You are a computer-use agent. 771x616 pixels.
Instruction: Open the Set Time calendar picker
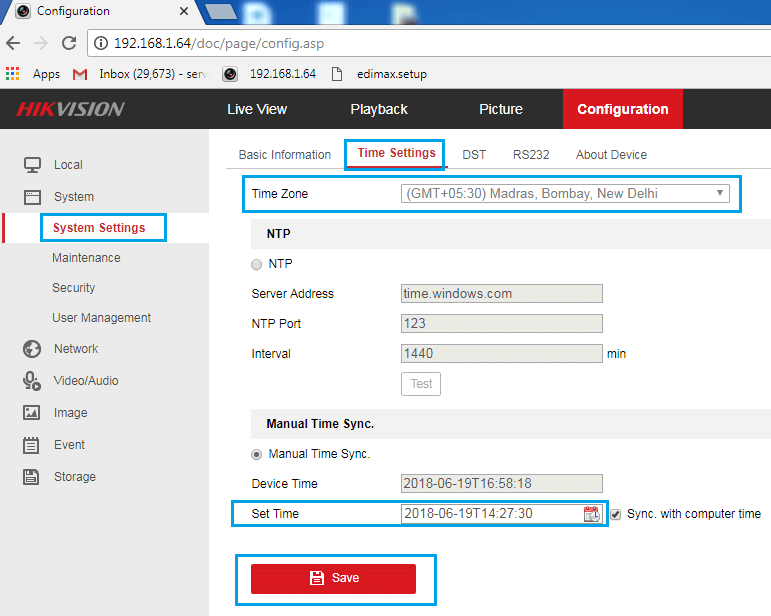point(592,514)
